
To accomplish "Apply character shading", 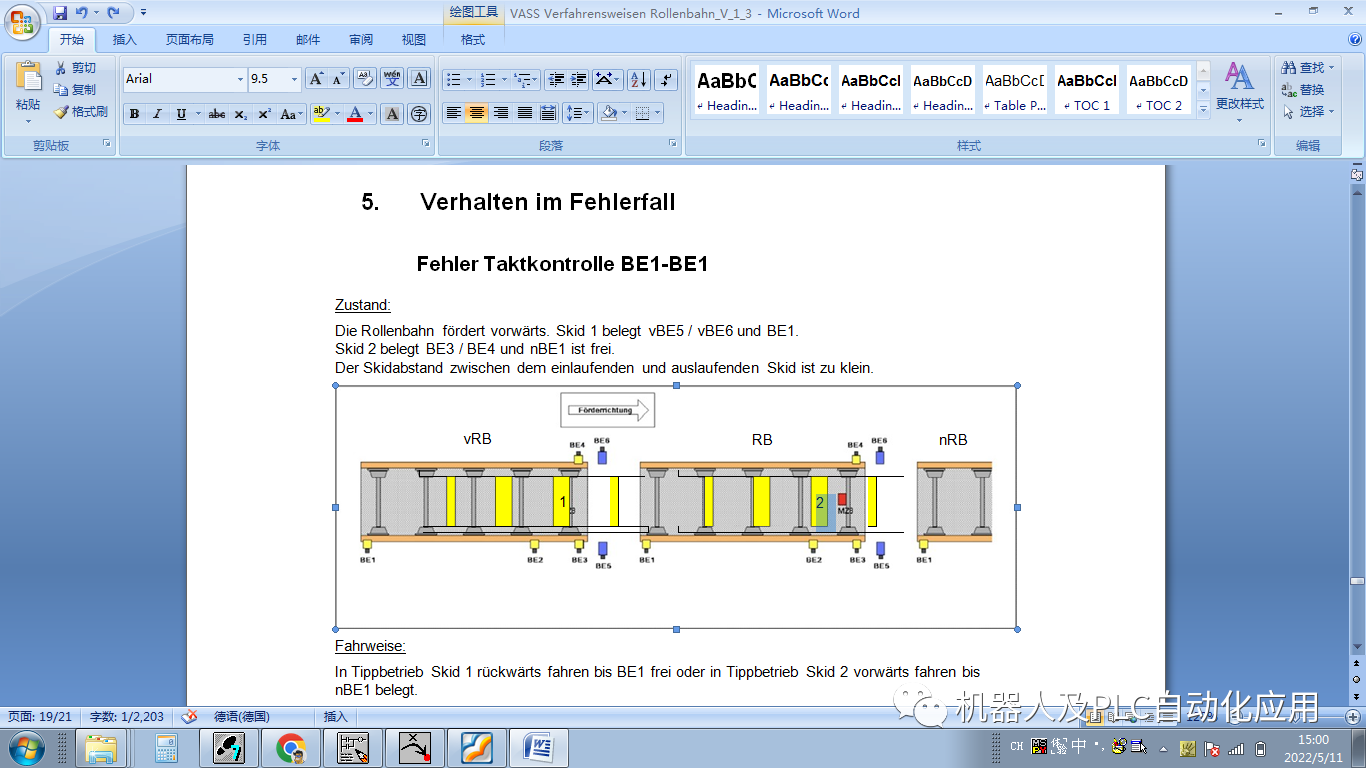I will [392, 114].
